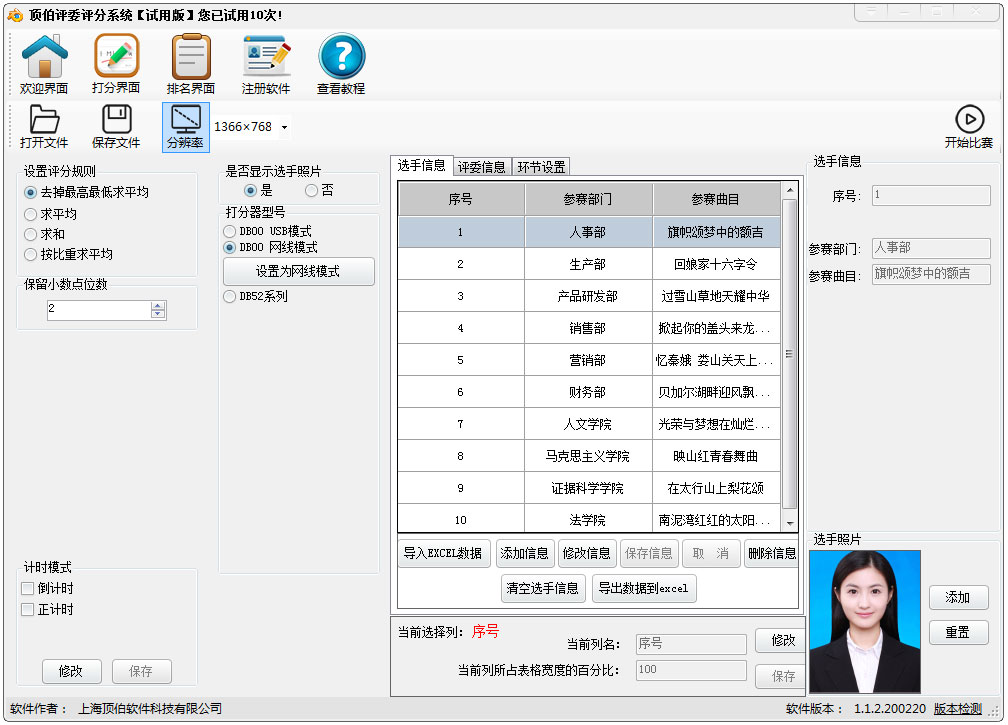Click the 参赛曲目 field in 选手信息 panel

click(931, 274)
